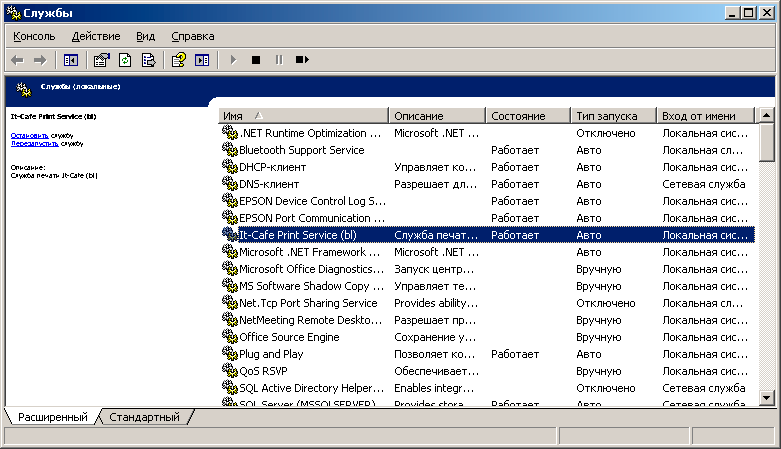The height and width of the screenshot is (449, 781).
Task: Open the Справка menu
Action: pos(193,36)
